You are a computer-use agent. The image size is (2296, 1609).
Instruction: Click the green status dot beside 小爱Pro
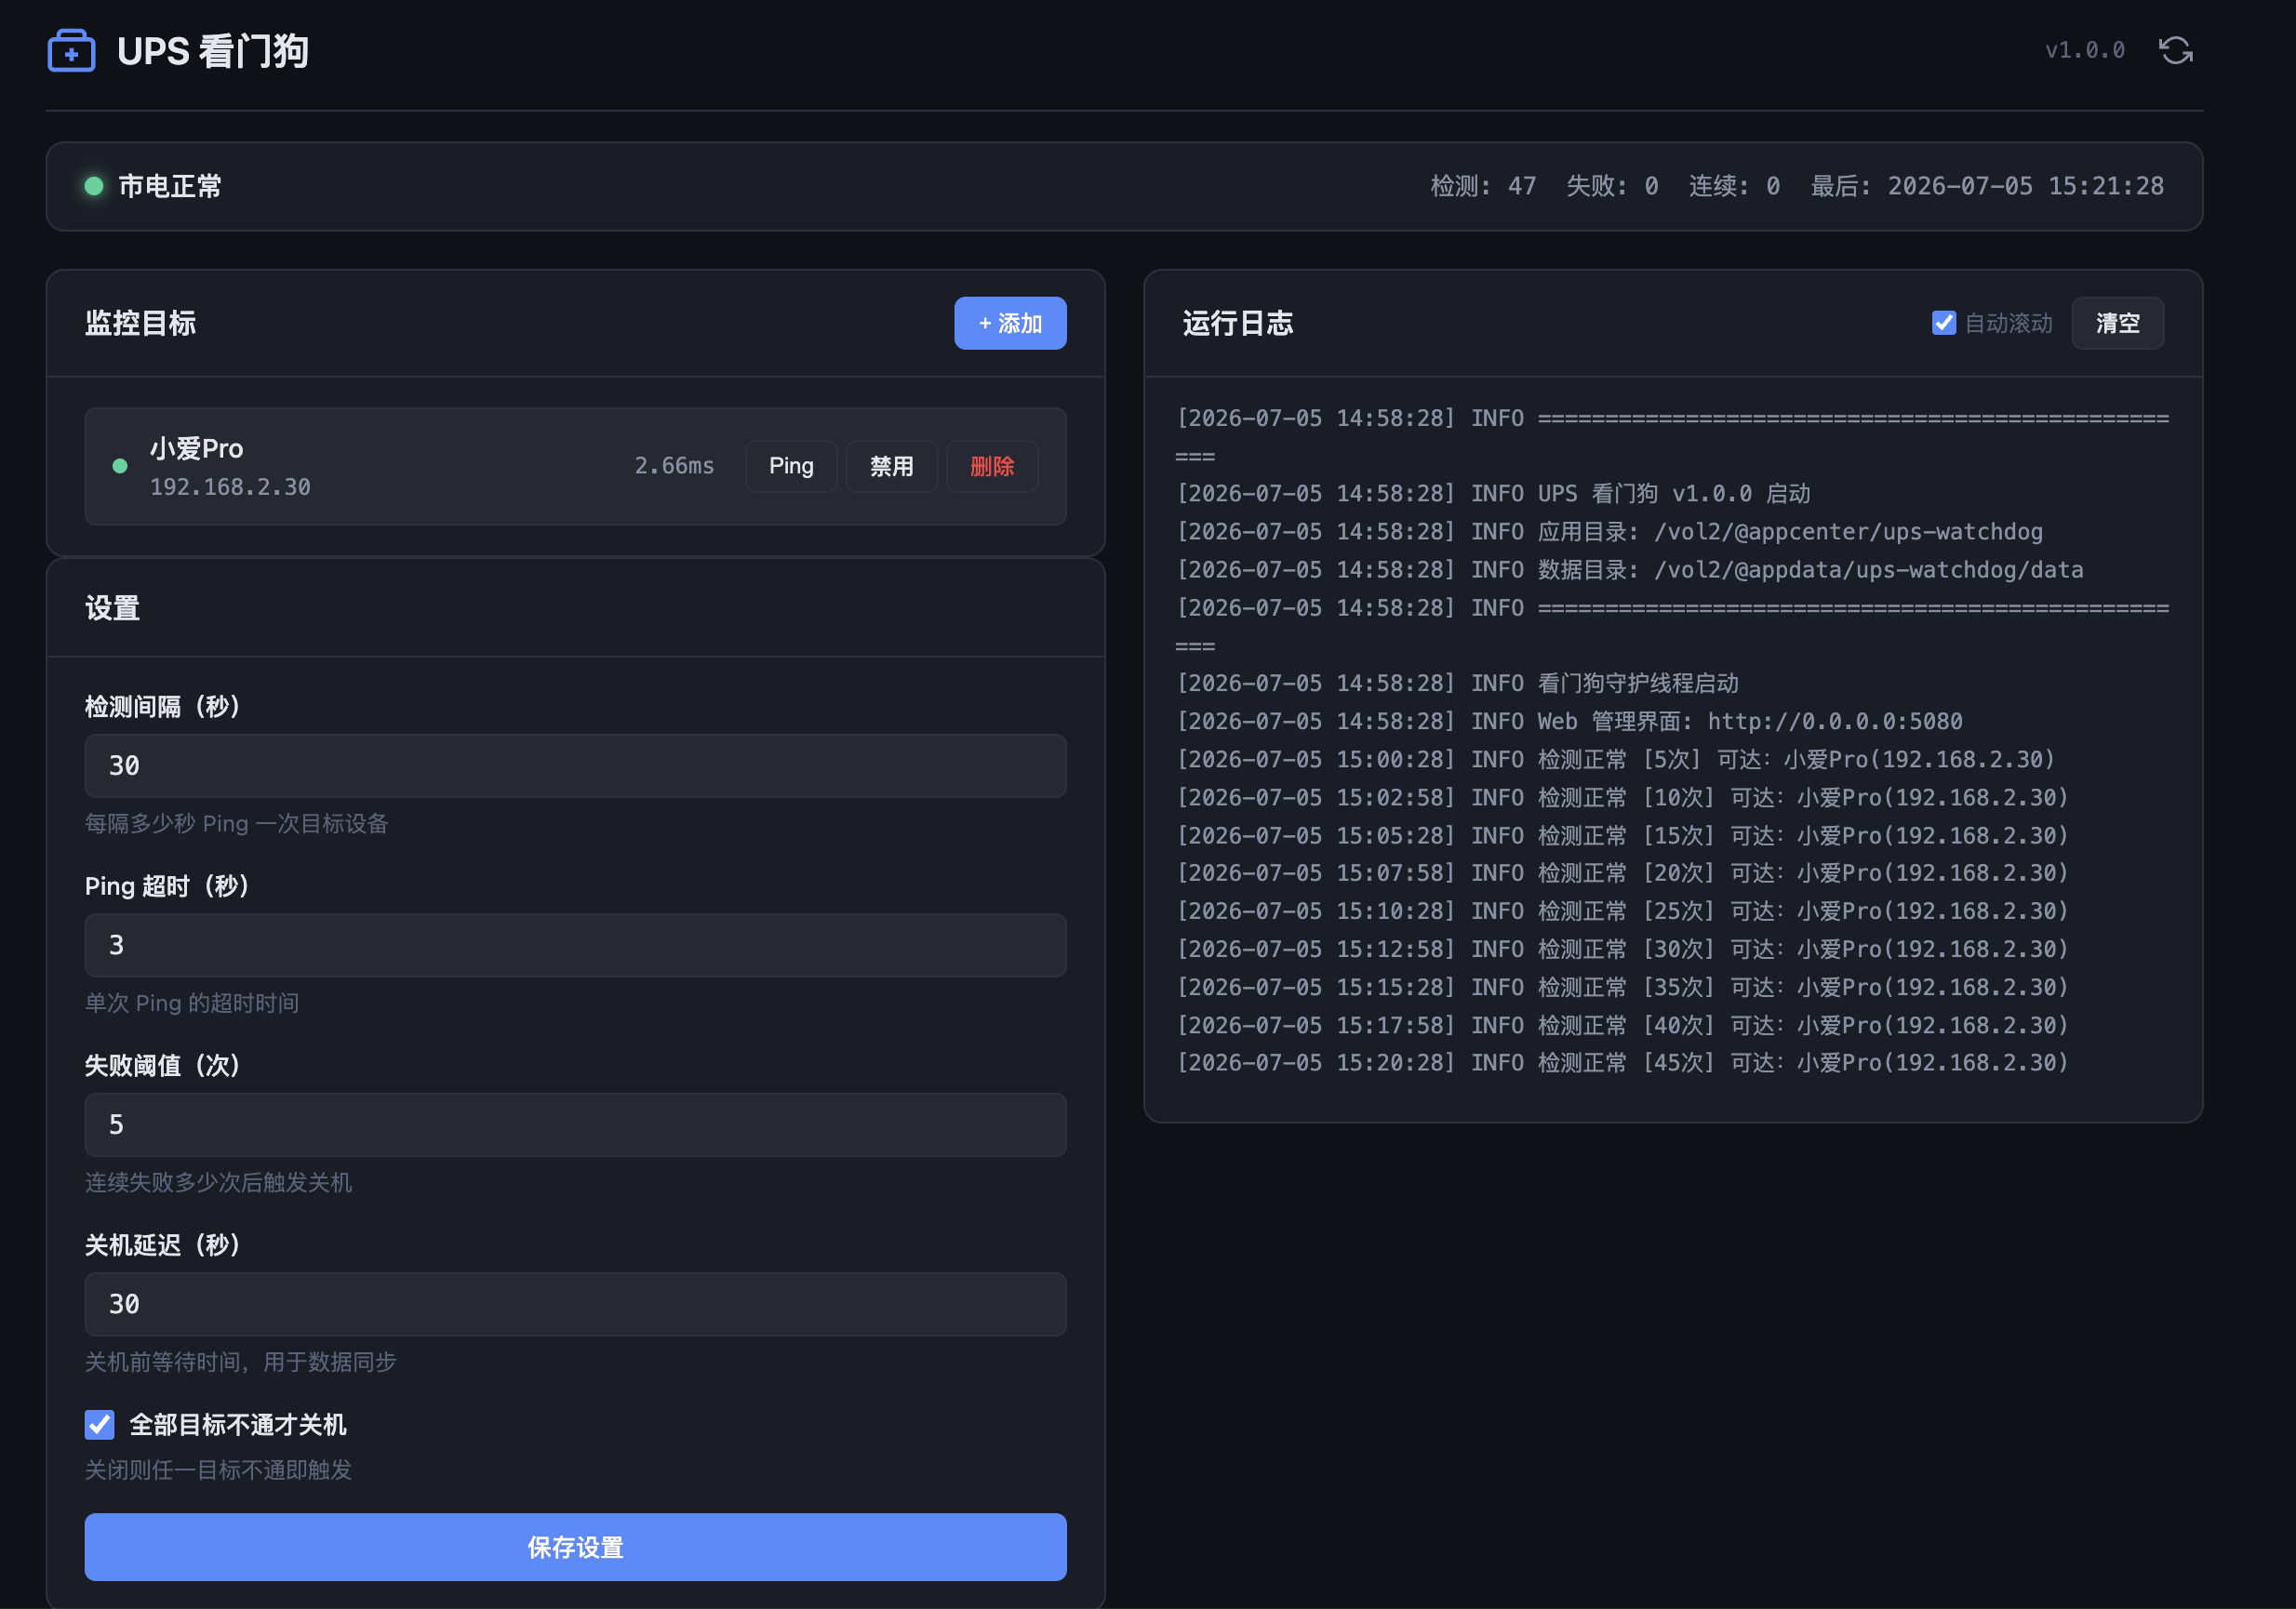(x=120, y=466)
